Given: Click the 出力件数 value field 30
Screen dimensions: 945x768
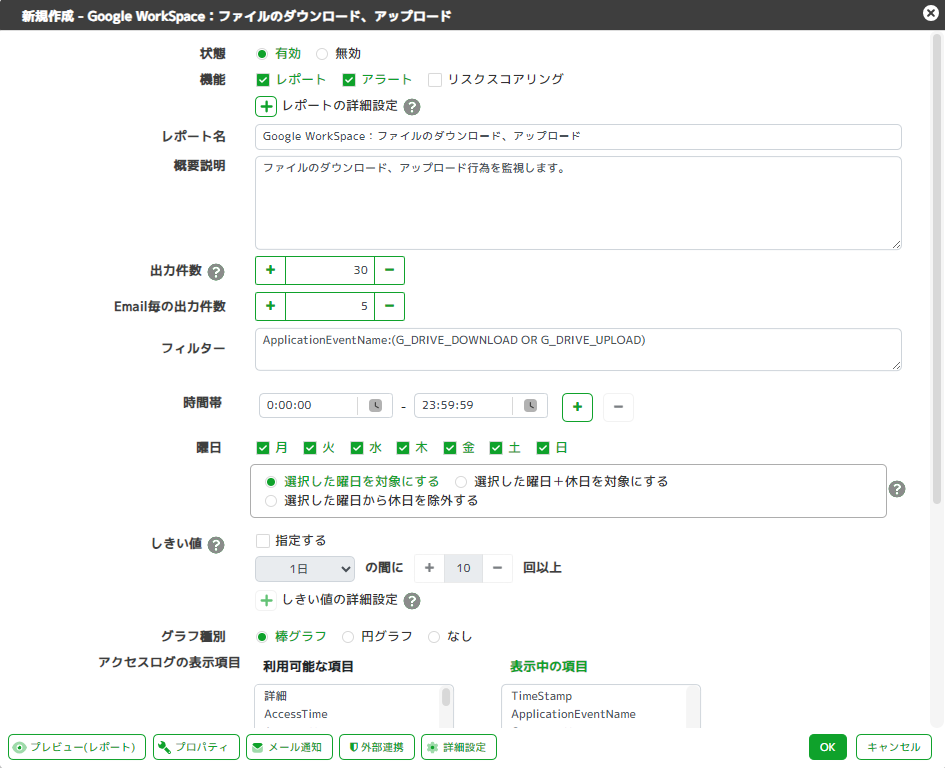Looking at the screenshot, I should (330, 270).
